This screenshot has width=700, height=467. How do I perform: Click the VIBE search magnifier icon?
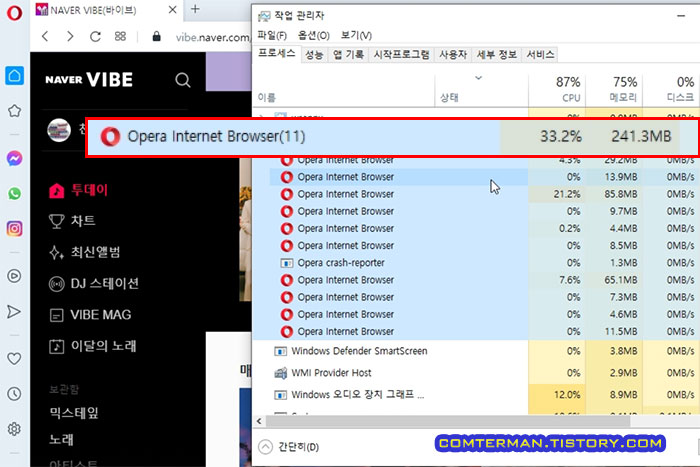tap(183, 80)
